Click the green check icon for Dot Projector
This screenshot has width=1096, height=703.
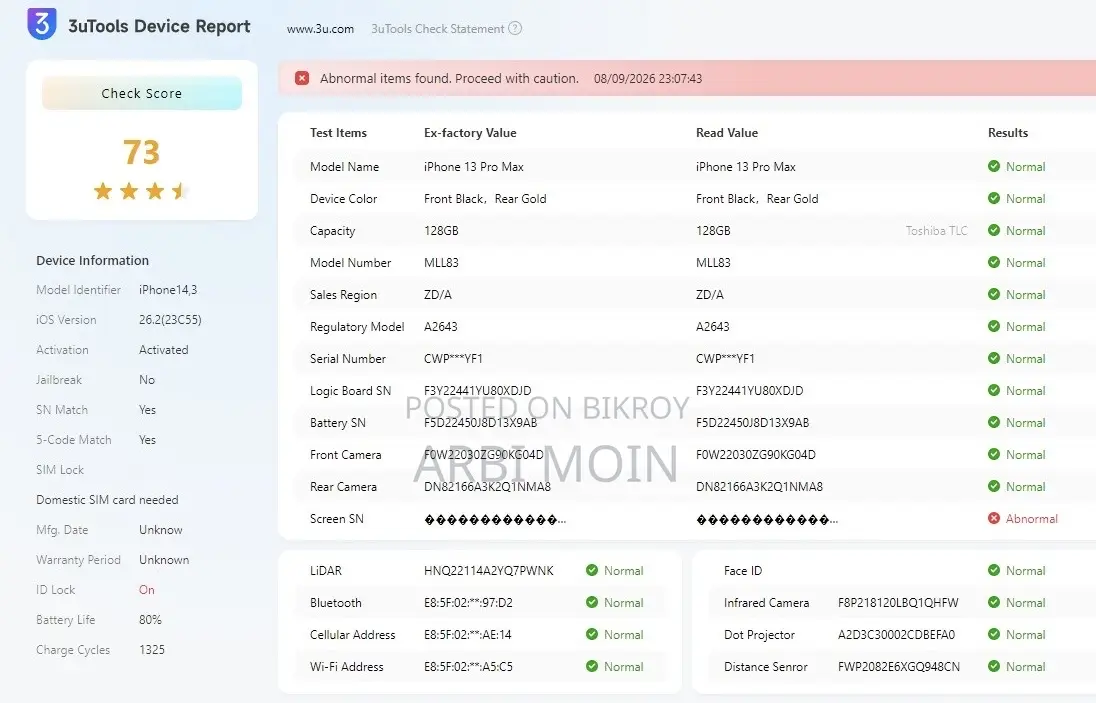click(x=994, y=635)
